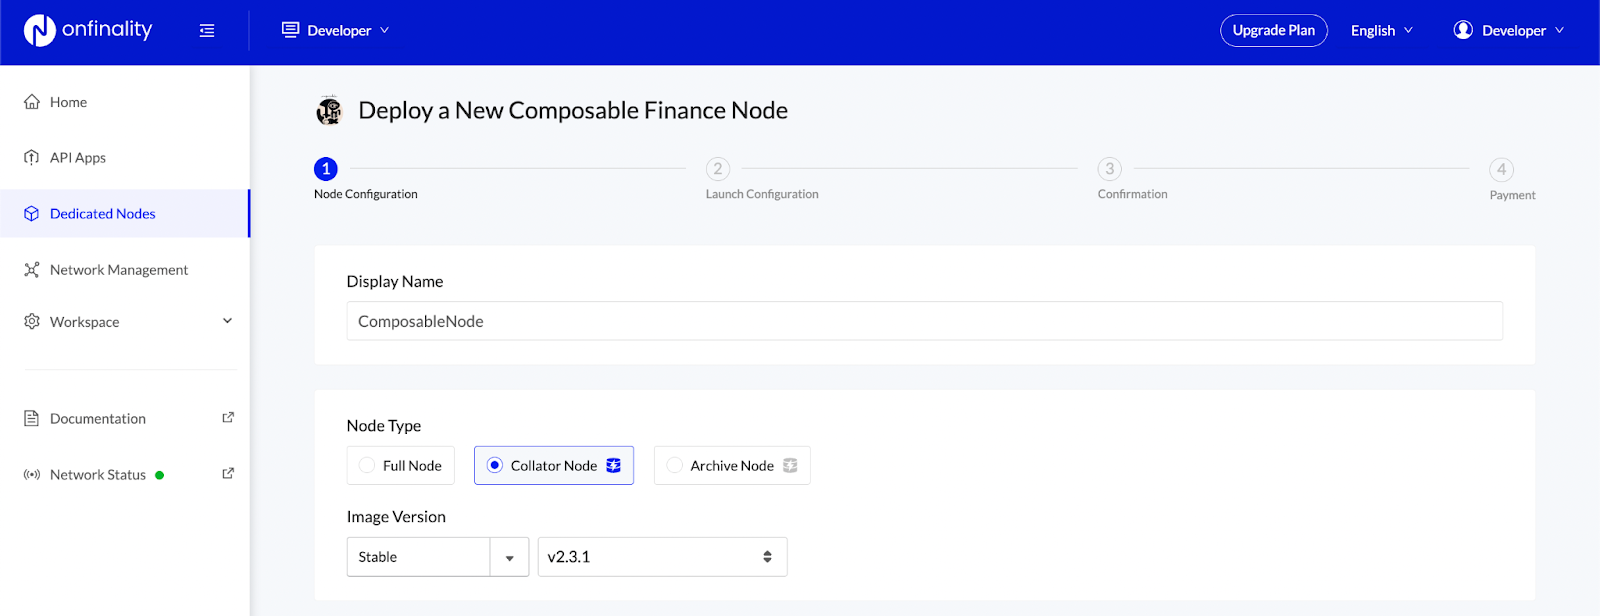Click the Display Name input field
Viewport: 1600px width, 616px height.
click(x=925, y=321)
